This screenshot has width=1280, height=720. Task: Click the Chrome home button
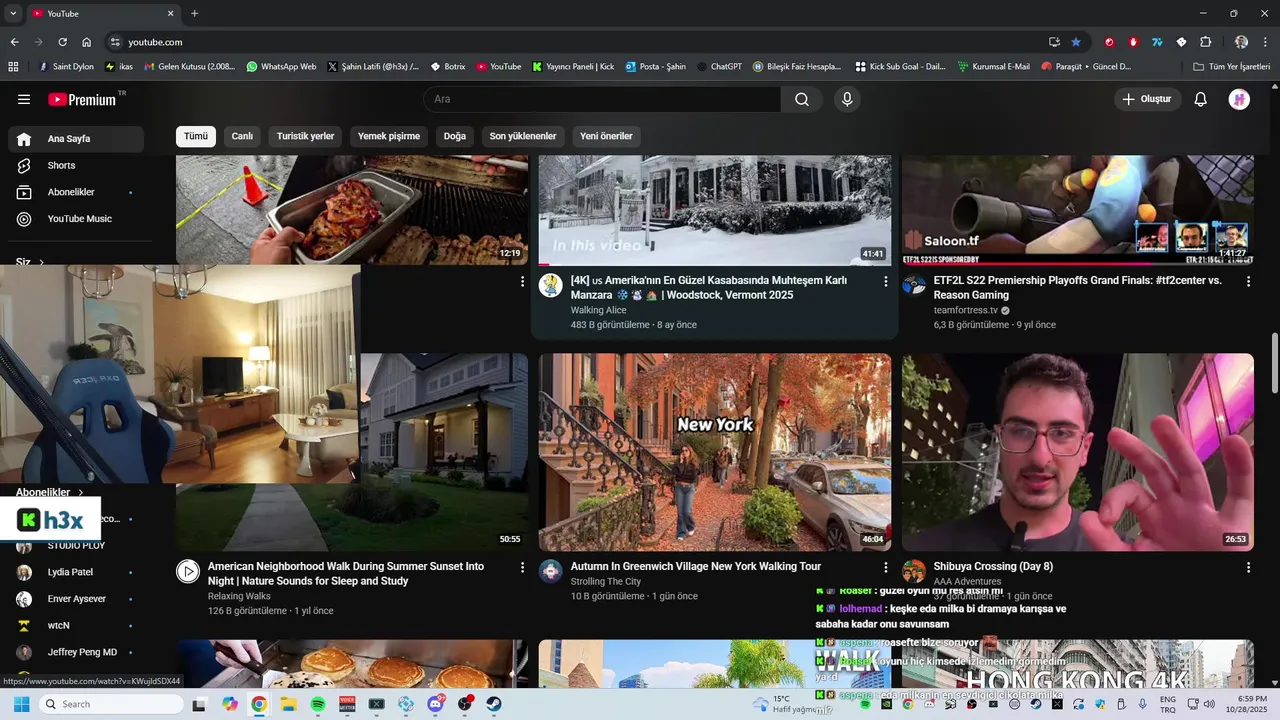(87, 42)
